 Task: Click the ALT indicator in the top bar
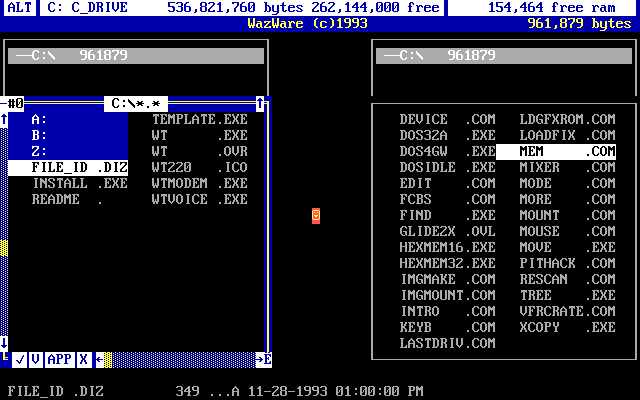click(19, 7)
